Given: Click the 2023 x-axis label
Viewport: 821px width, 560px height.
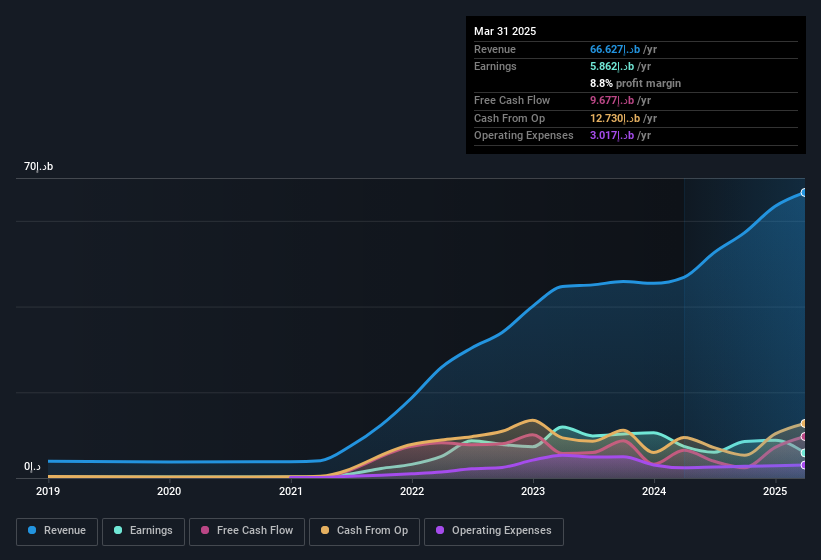Looking at the screenshot, I should (x=533, y=491).
